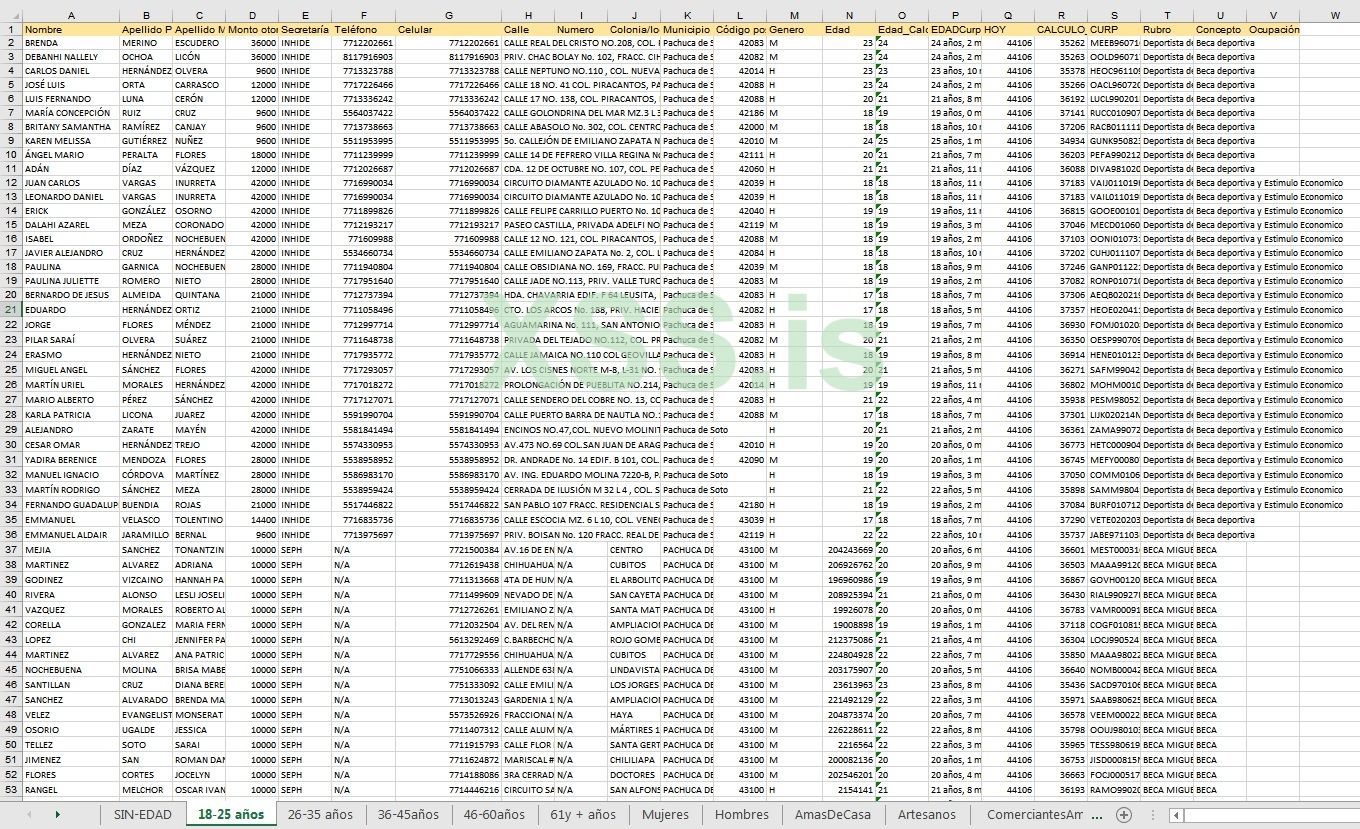This screenshot has height=829, width=1360.
Task: Click the active 18-25 años sheet tab
Action: (231, 815)
